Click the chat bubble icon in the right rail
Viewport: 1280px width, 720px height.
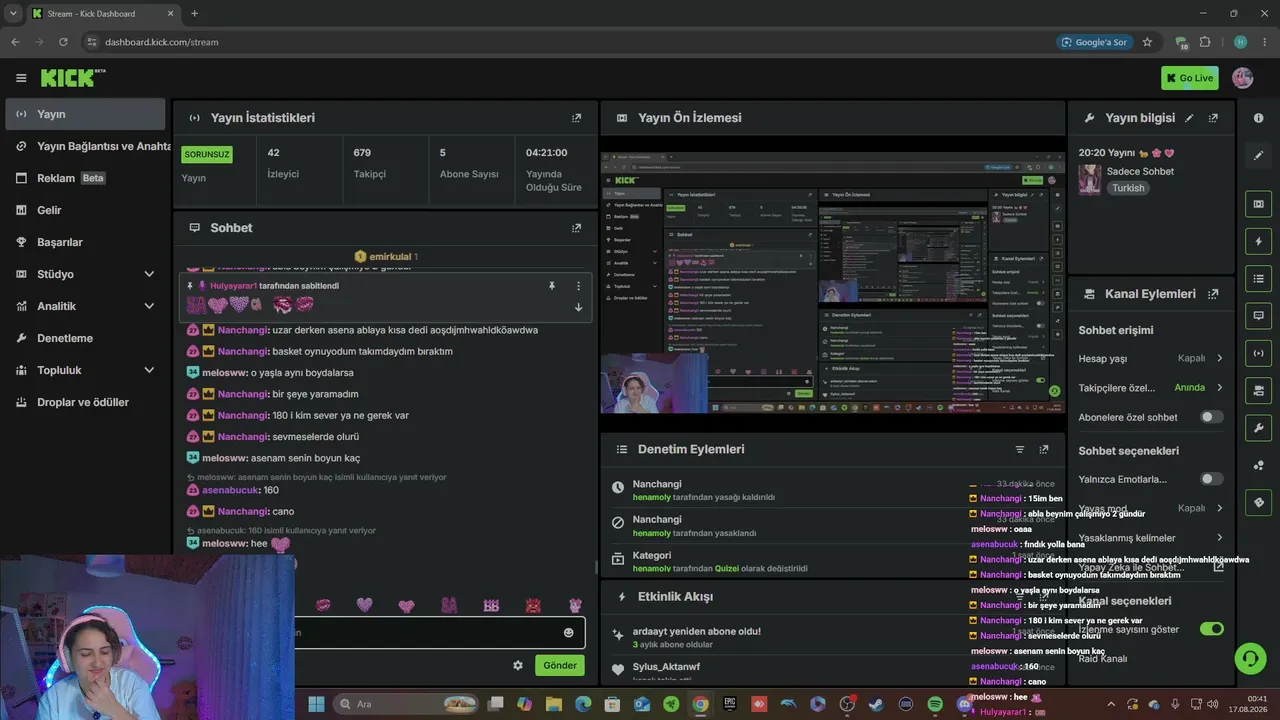pos(1258,316)
